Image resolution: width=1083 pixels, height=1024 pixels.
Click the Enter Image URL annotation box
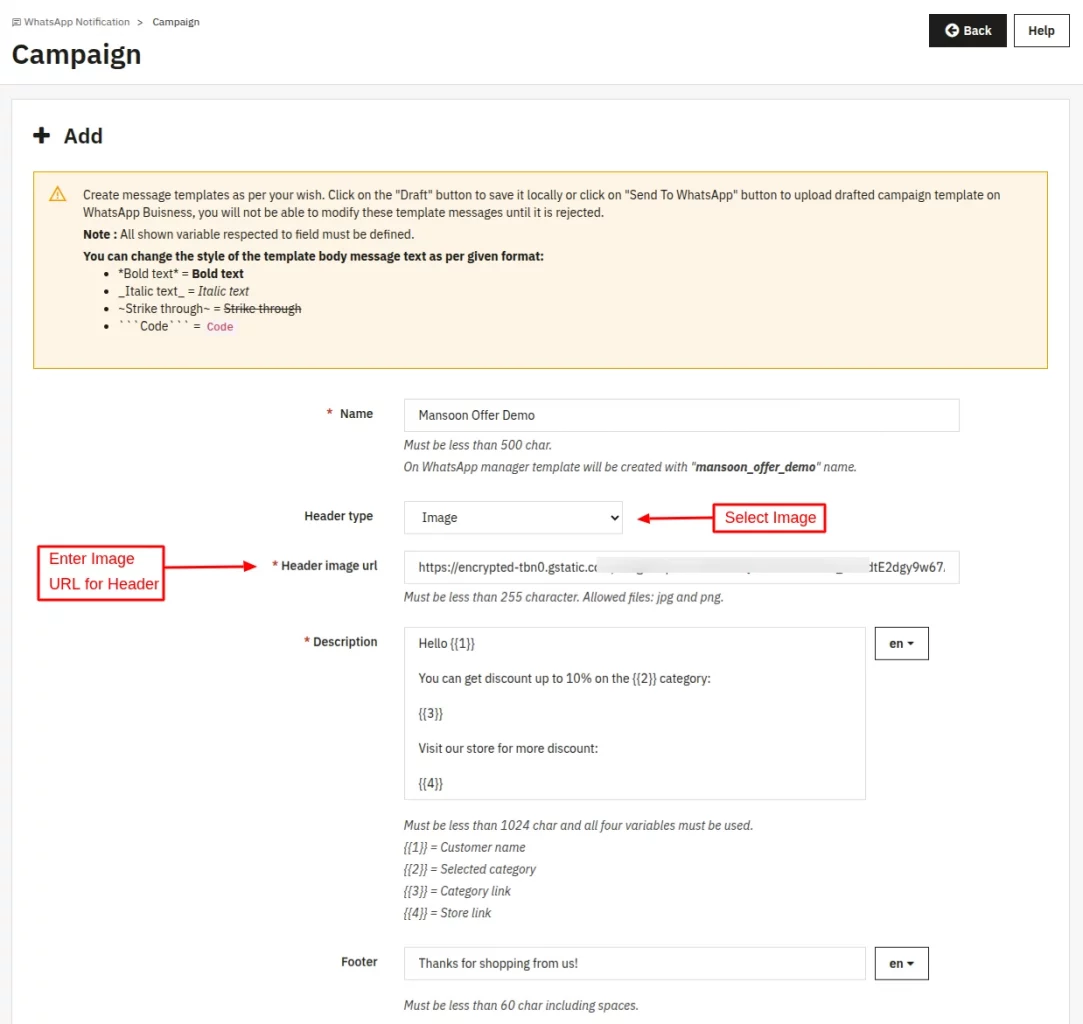(x=100, y=572)
